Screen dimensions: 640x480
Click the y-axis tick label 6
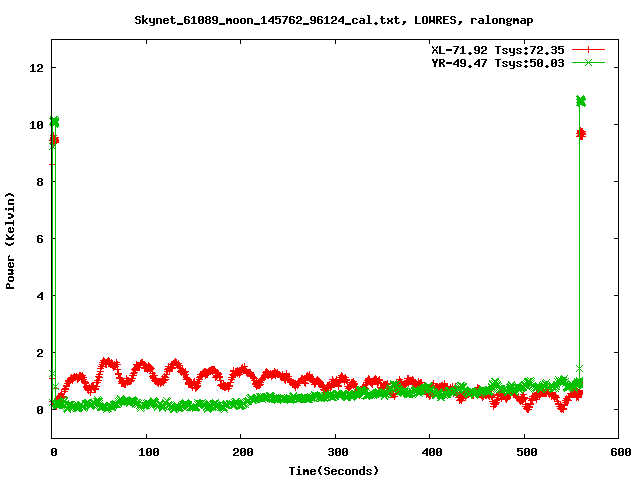[40, 239]
